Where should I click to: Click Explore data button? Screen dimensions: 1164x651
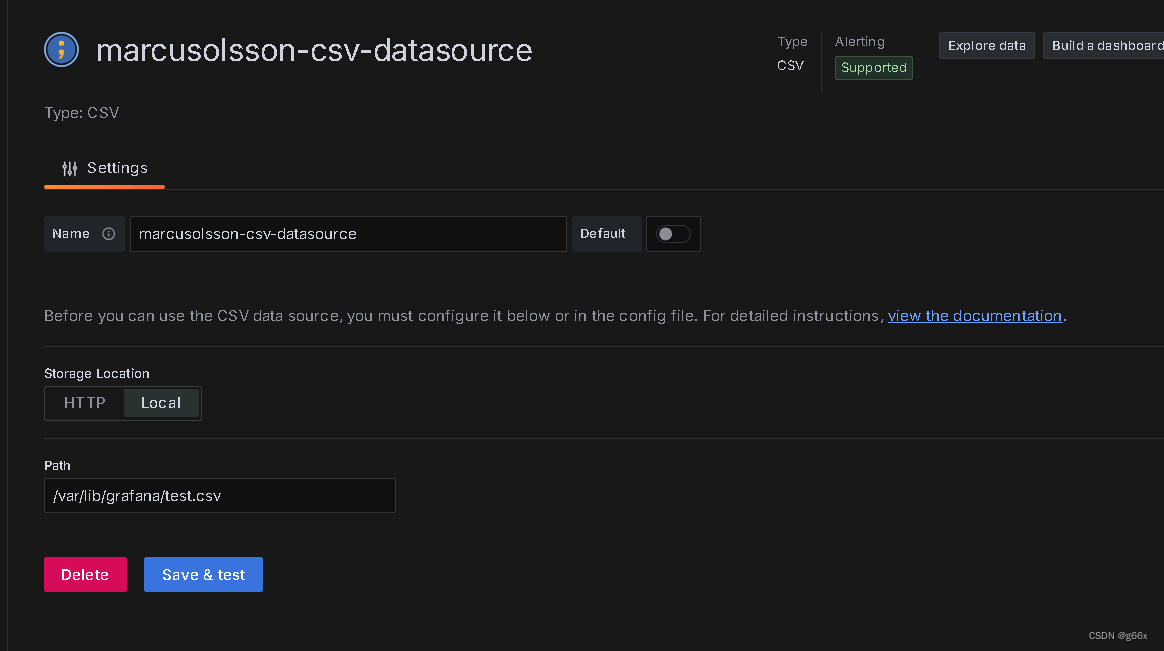click(987, 45)
